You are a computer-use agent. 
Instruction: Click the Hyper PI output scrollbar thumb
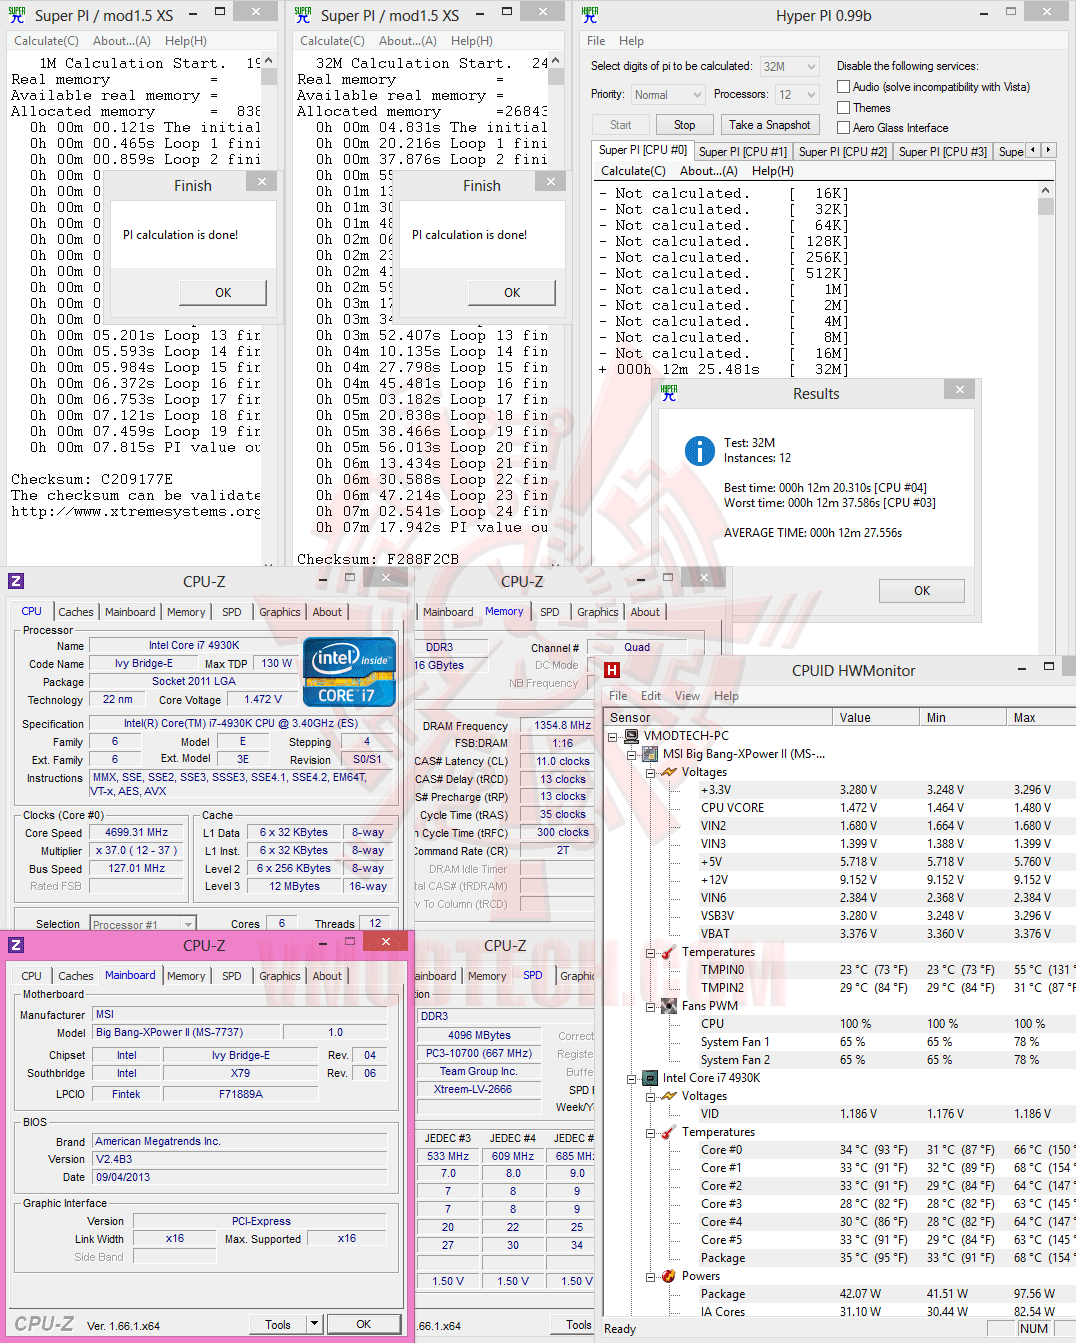coord(1046,207)
